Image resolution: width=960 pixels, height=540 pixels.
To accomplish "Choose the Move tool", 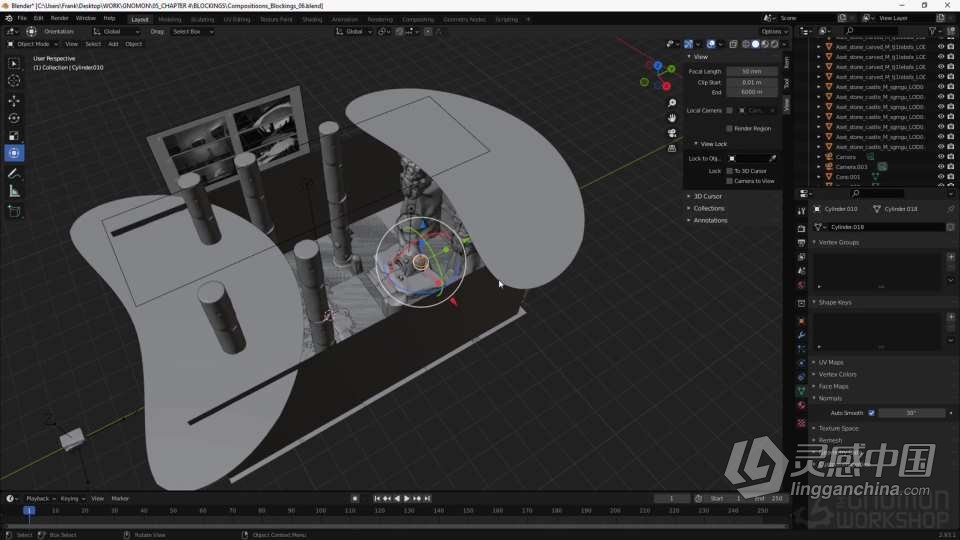I will (x=14, y=100).
